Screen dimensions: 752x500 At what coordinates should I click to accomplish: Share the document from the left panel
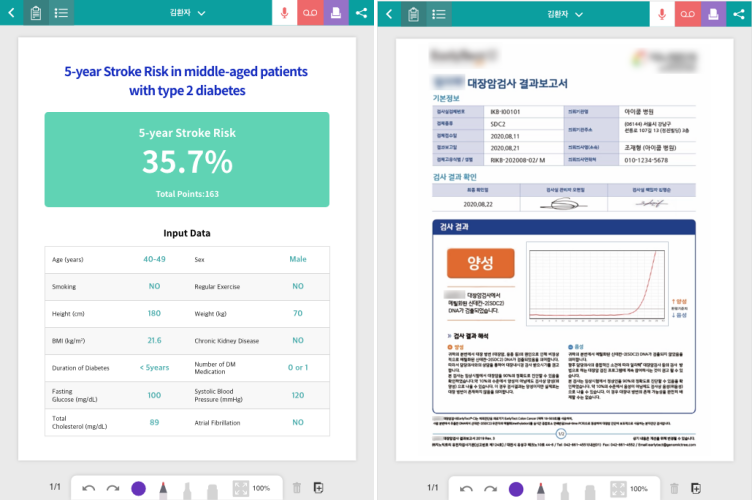point(361,12)
